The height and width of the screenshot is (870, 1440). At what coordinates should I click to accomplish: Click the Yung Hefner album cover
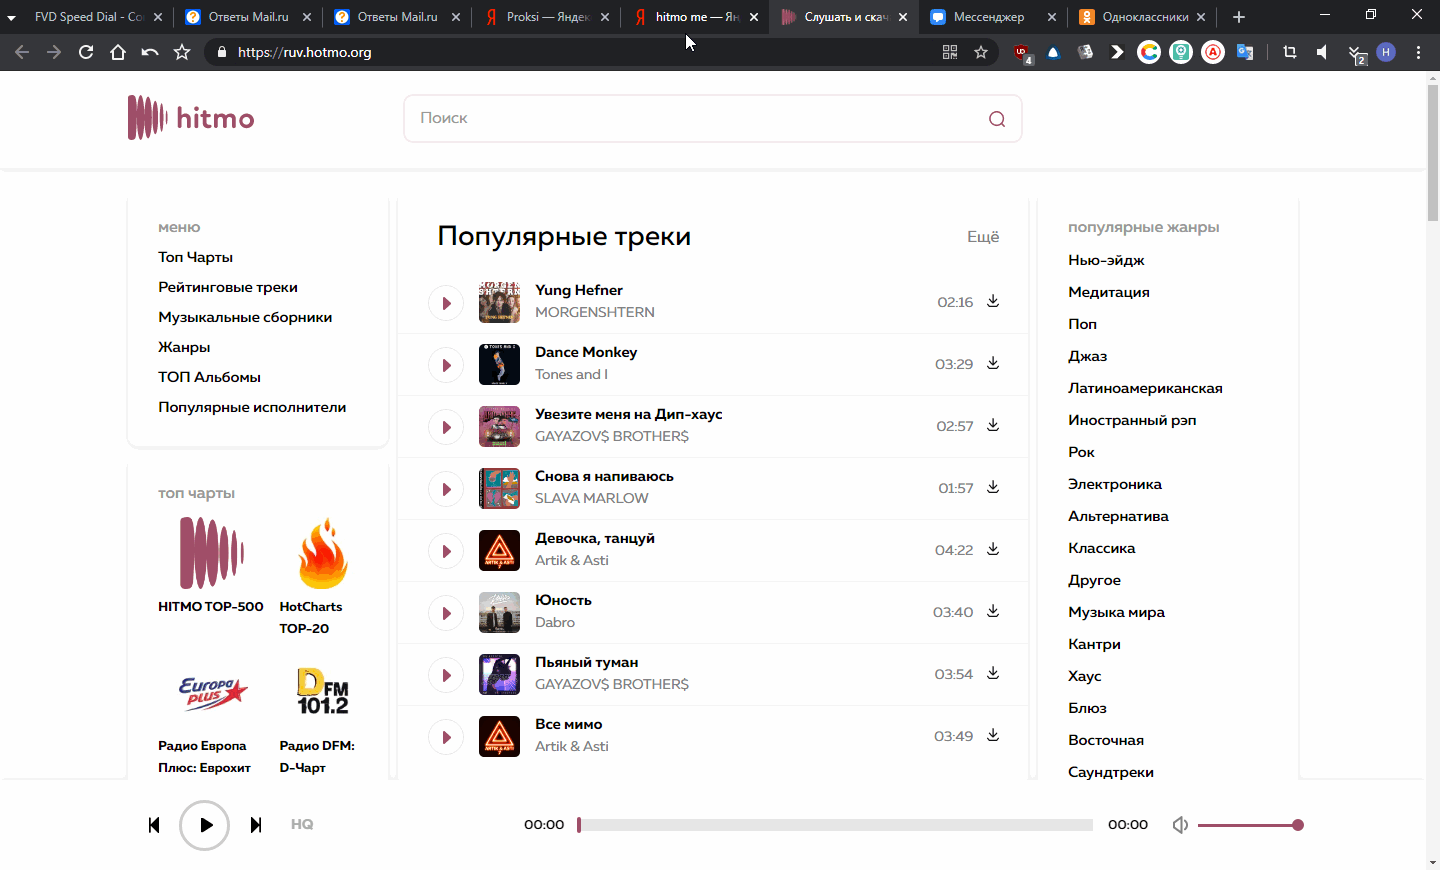[x=499, y=302]
